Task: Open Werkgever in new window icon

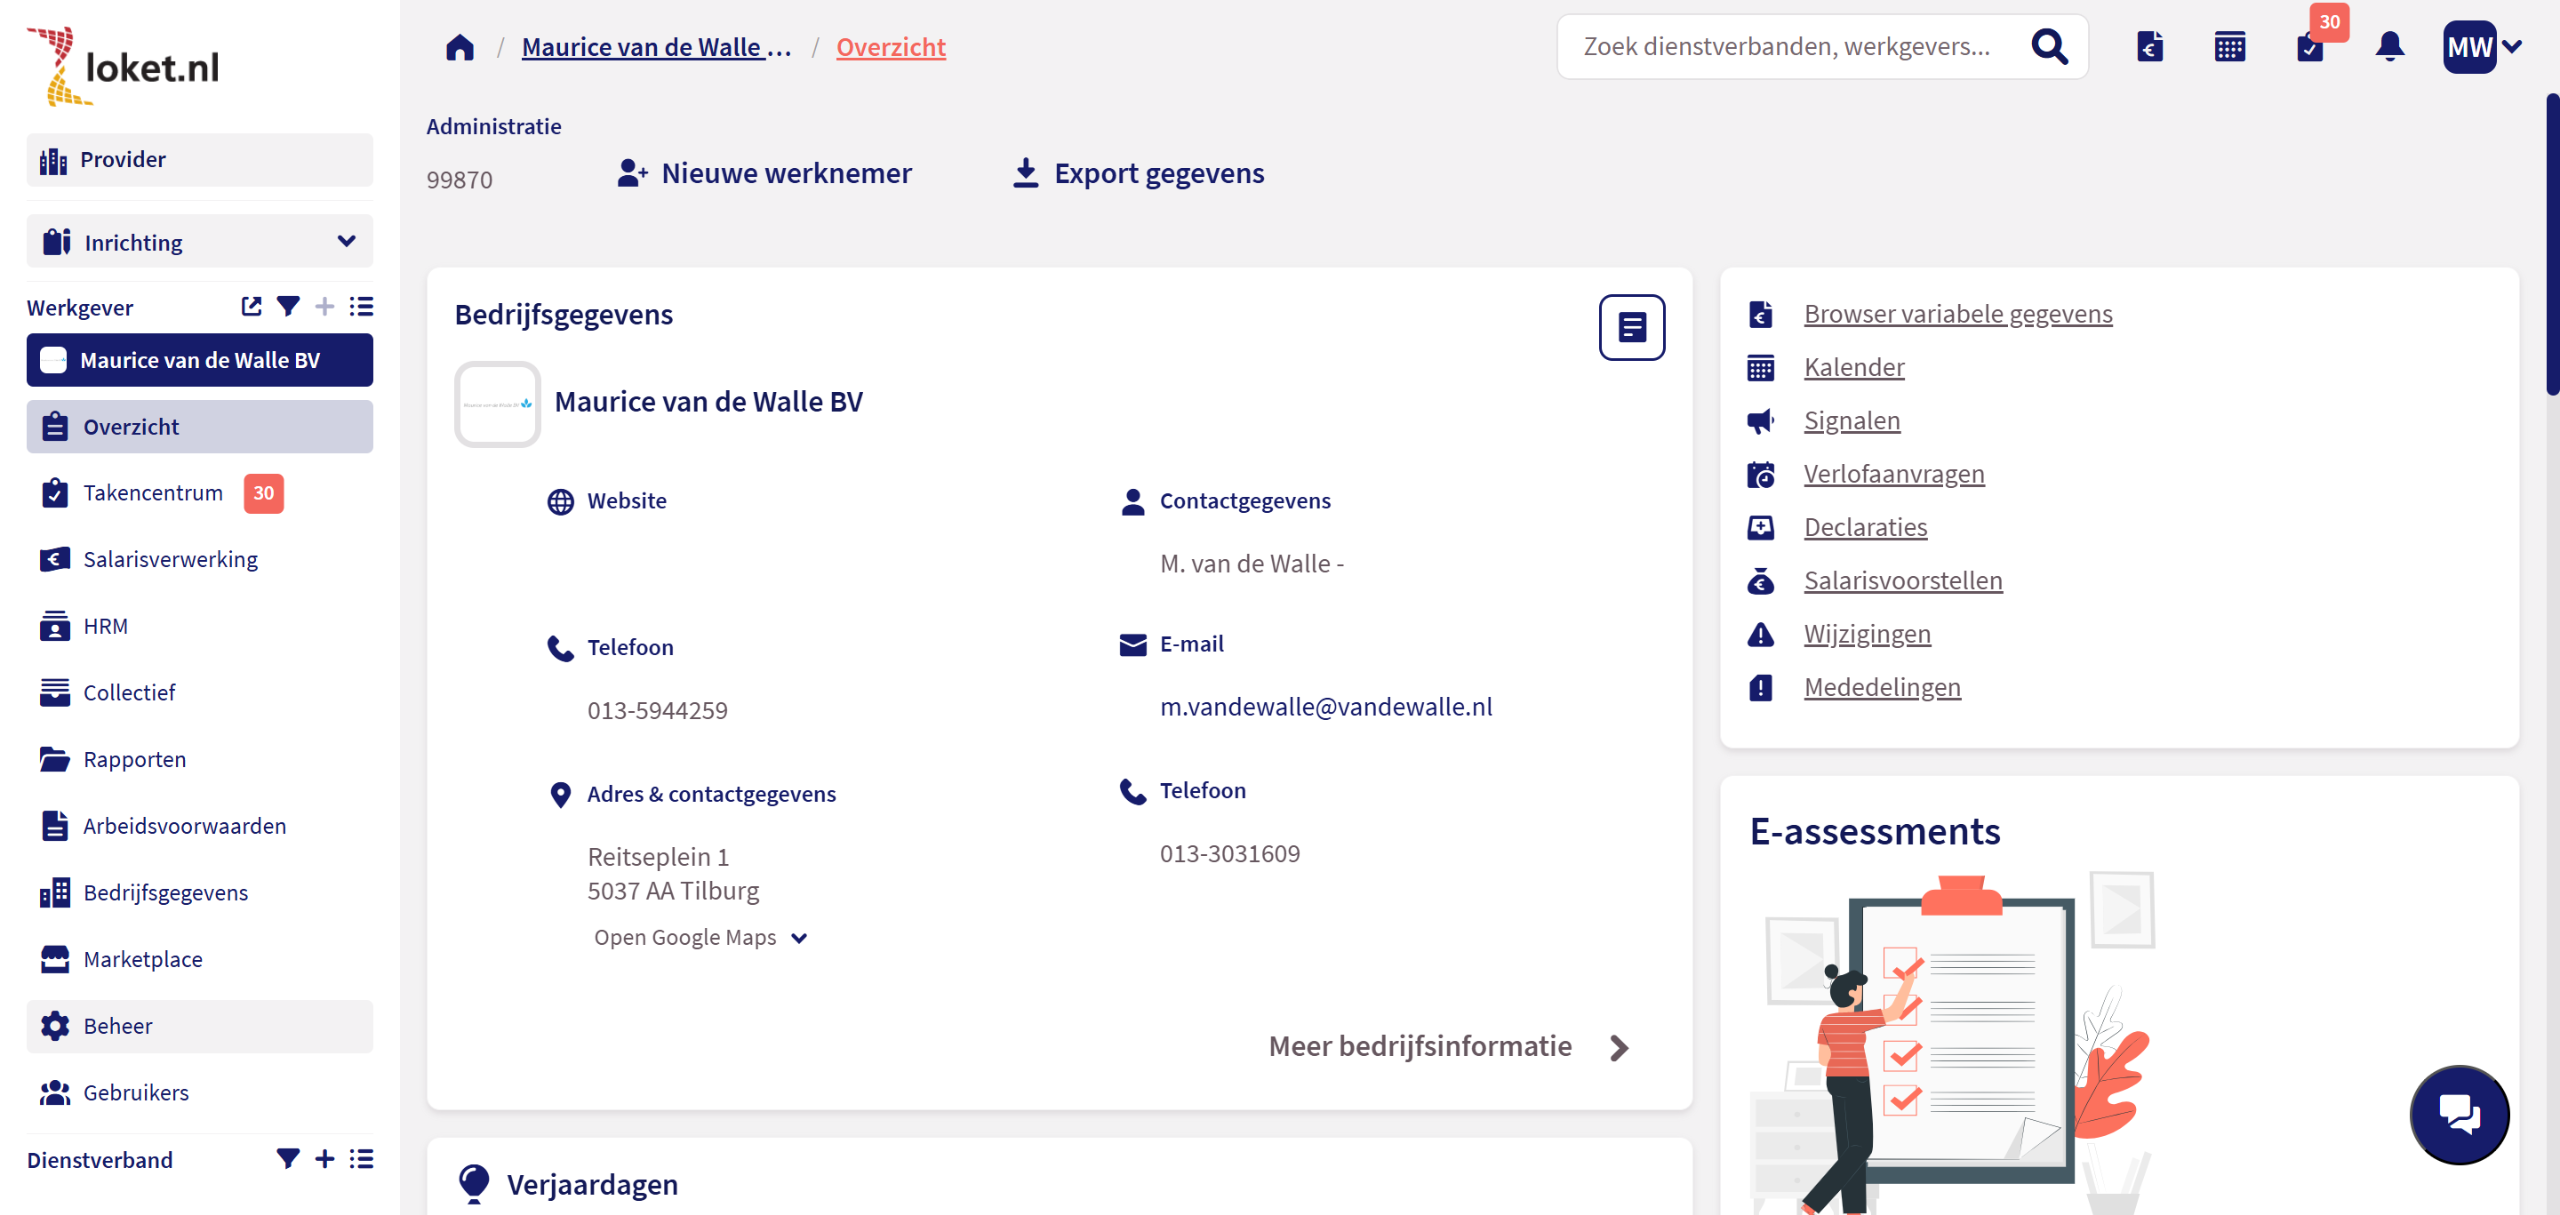Action: coord(251,306)
